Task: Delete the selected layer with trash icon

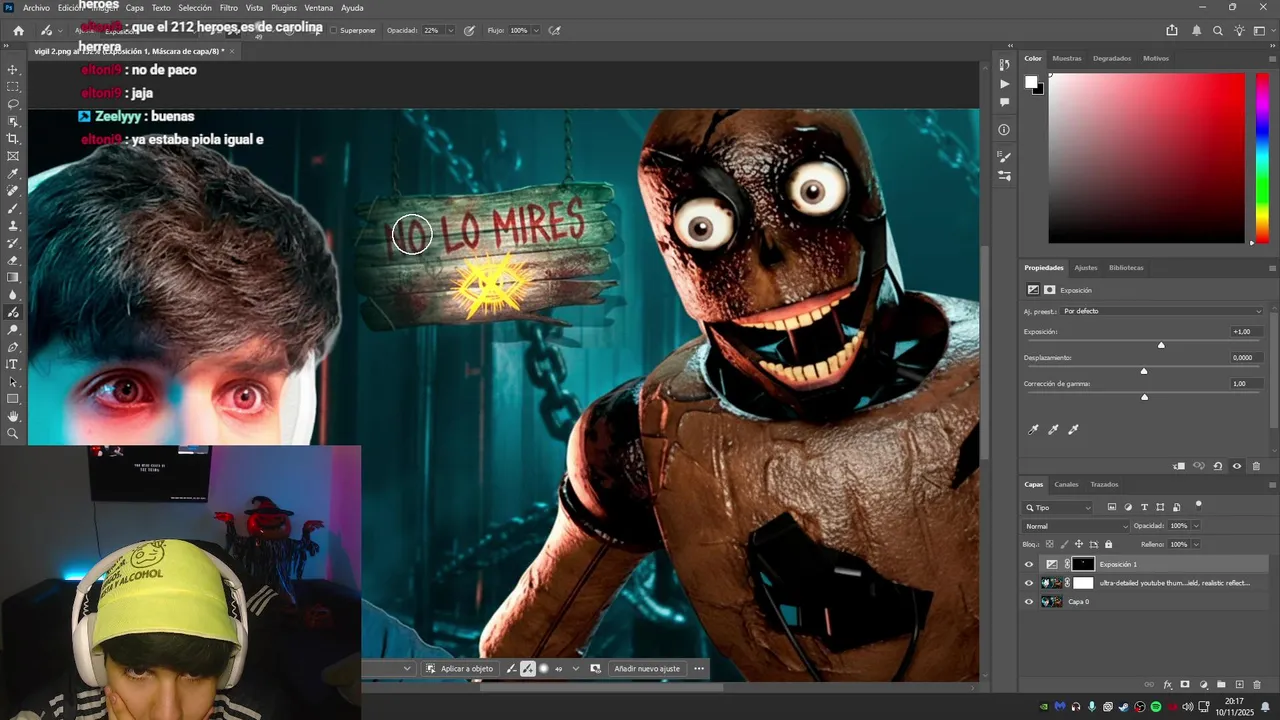Action: coord(1257,685)
